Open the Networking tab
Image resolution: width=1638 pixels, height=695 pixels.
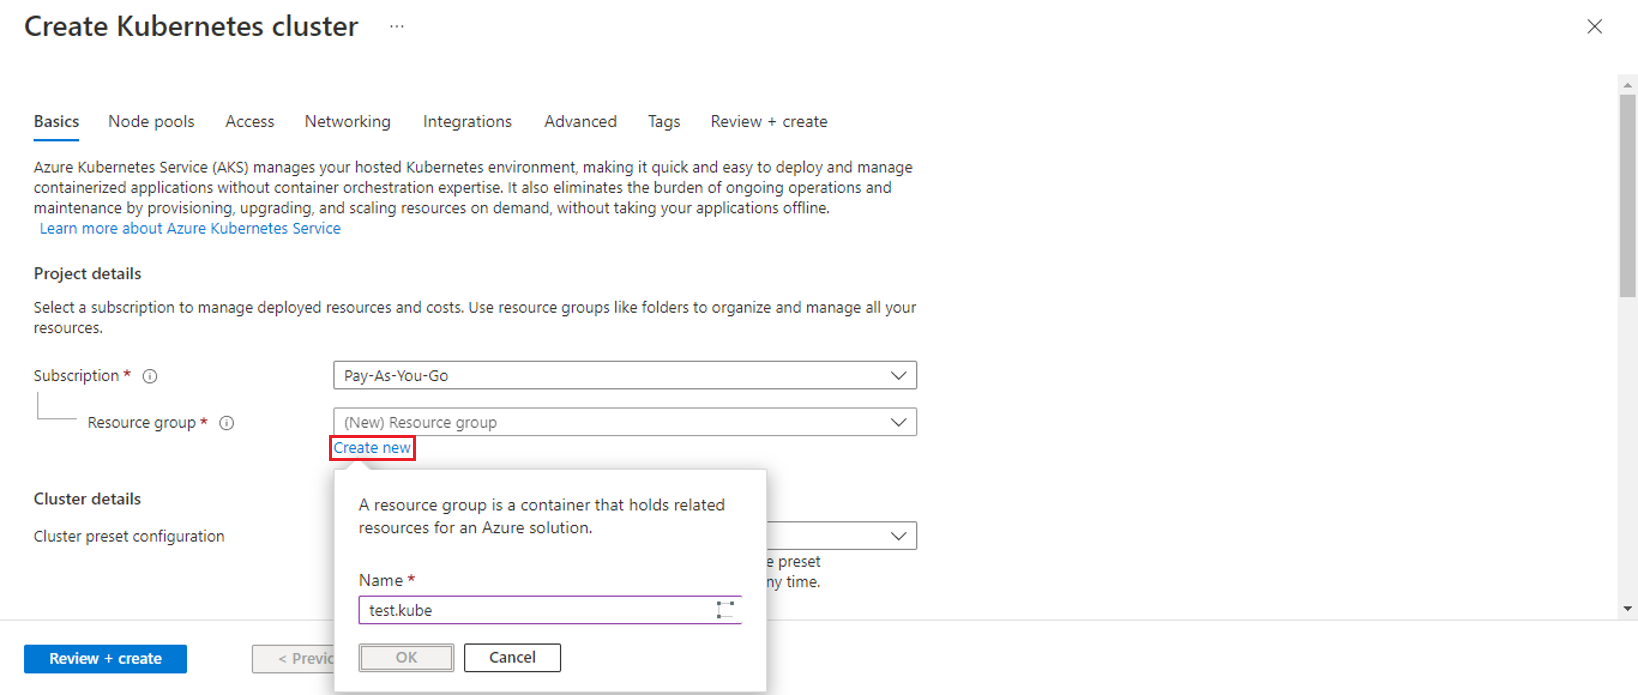(347, 121)
